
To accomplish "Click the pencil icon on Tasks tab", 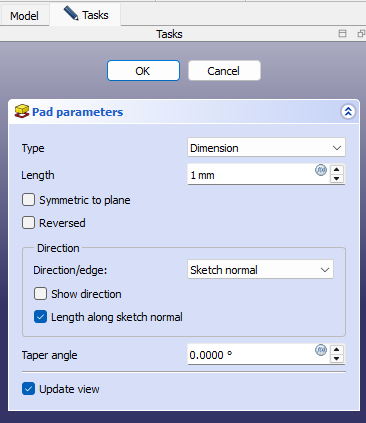I will 71,13.
